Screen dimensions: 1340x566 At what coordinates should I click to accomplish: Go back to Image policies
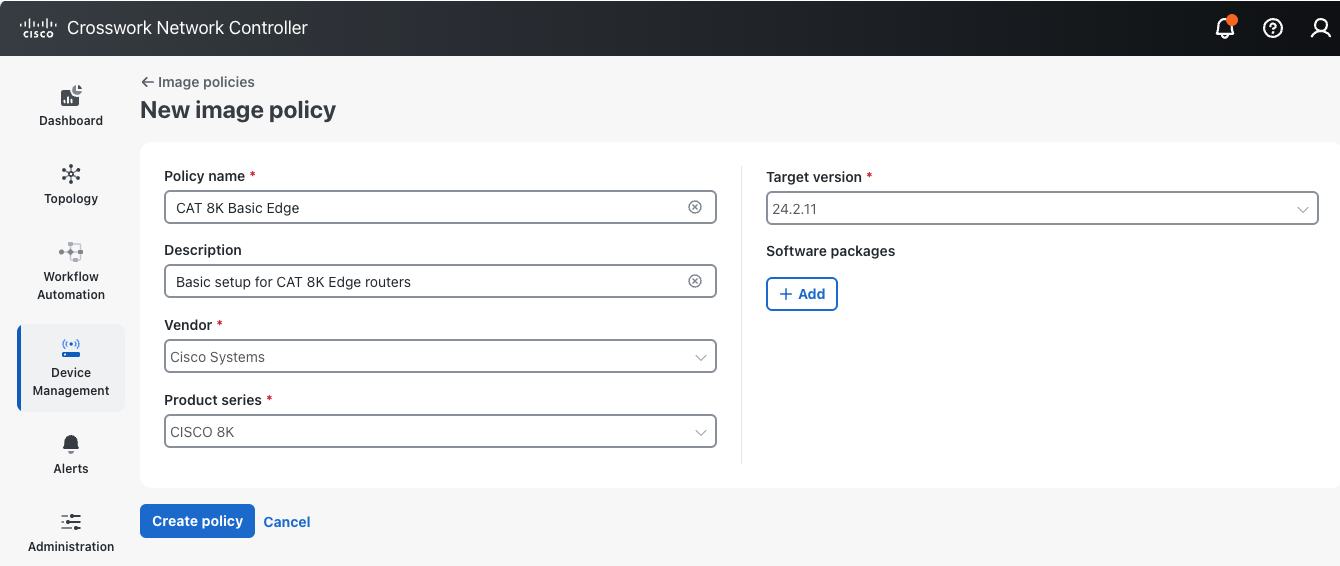pos(198,82)
